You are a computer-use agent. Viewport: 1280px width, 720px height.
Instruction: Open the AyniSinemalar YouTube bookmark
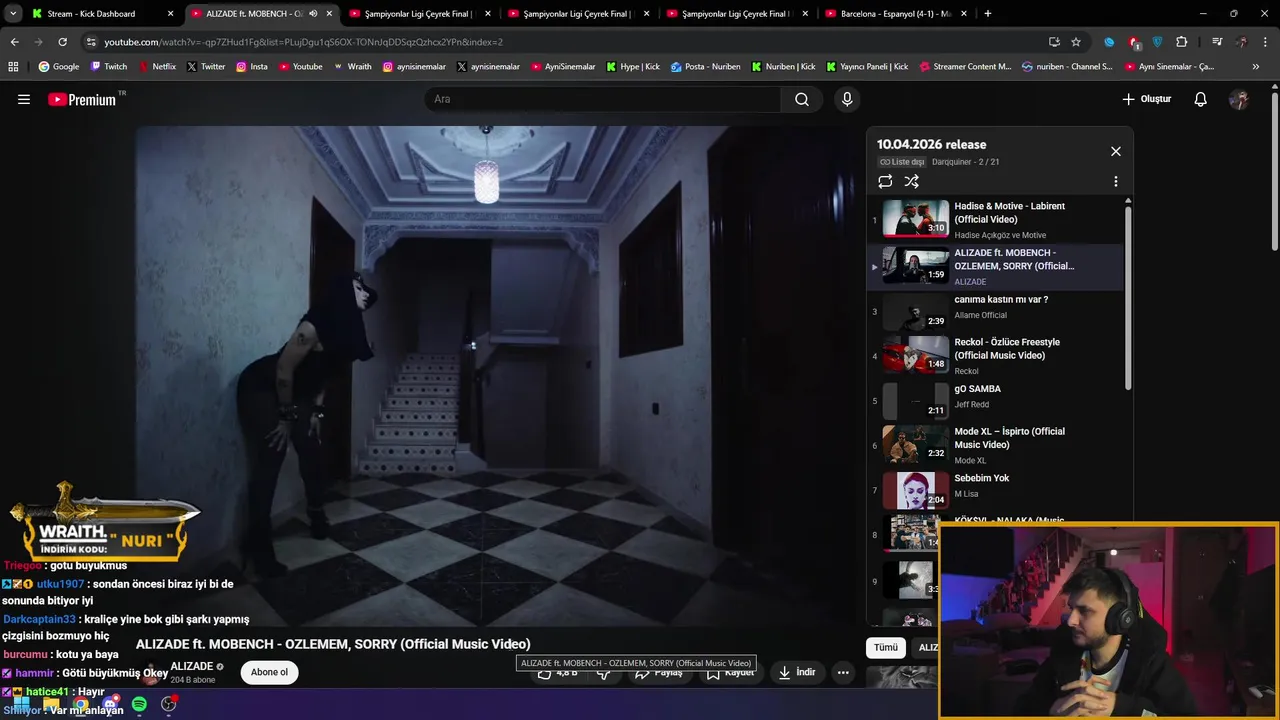pos(562,67)
